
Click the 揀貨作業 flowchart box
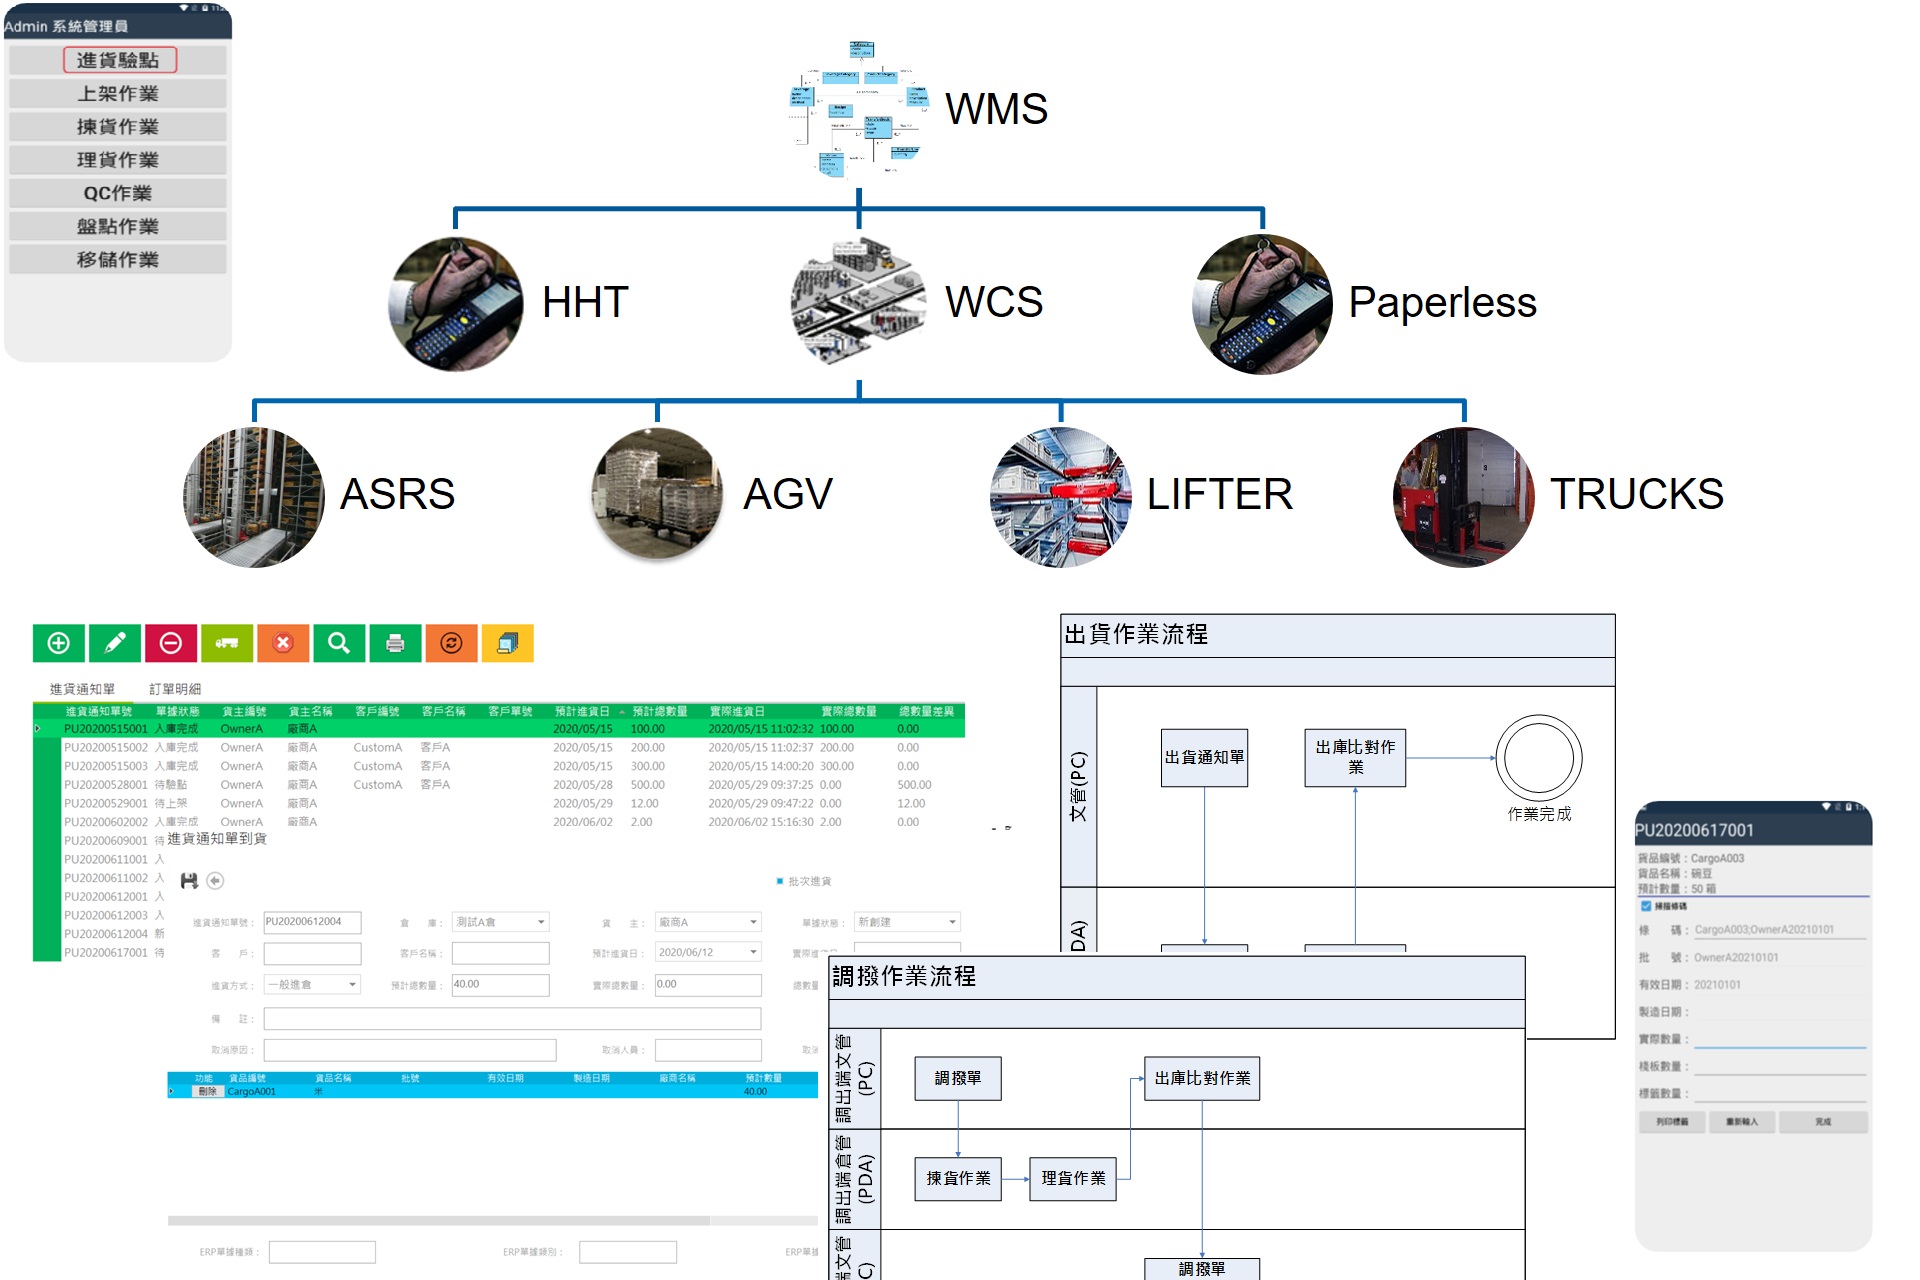958,1179
